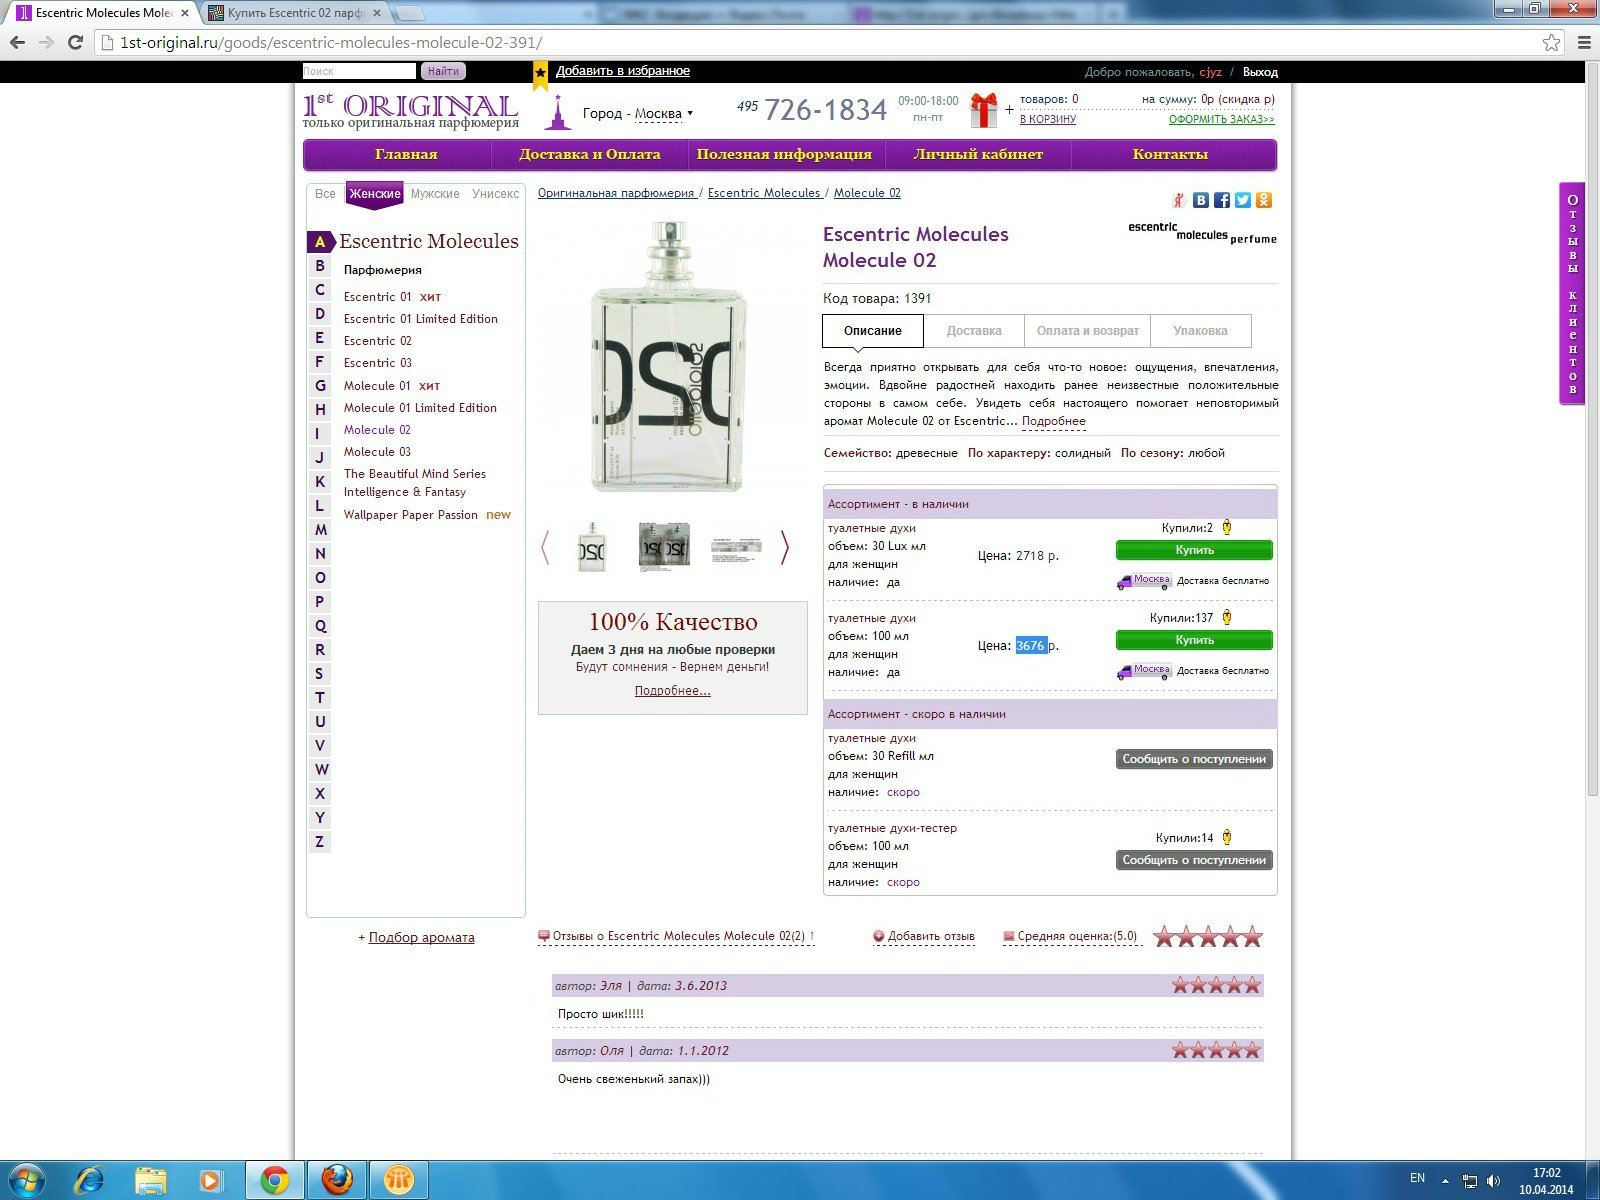This screenshot has height=1200, width=1600.
Task: Show next product thumbnails with right arrow
Action: [785, 547]
